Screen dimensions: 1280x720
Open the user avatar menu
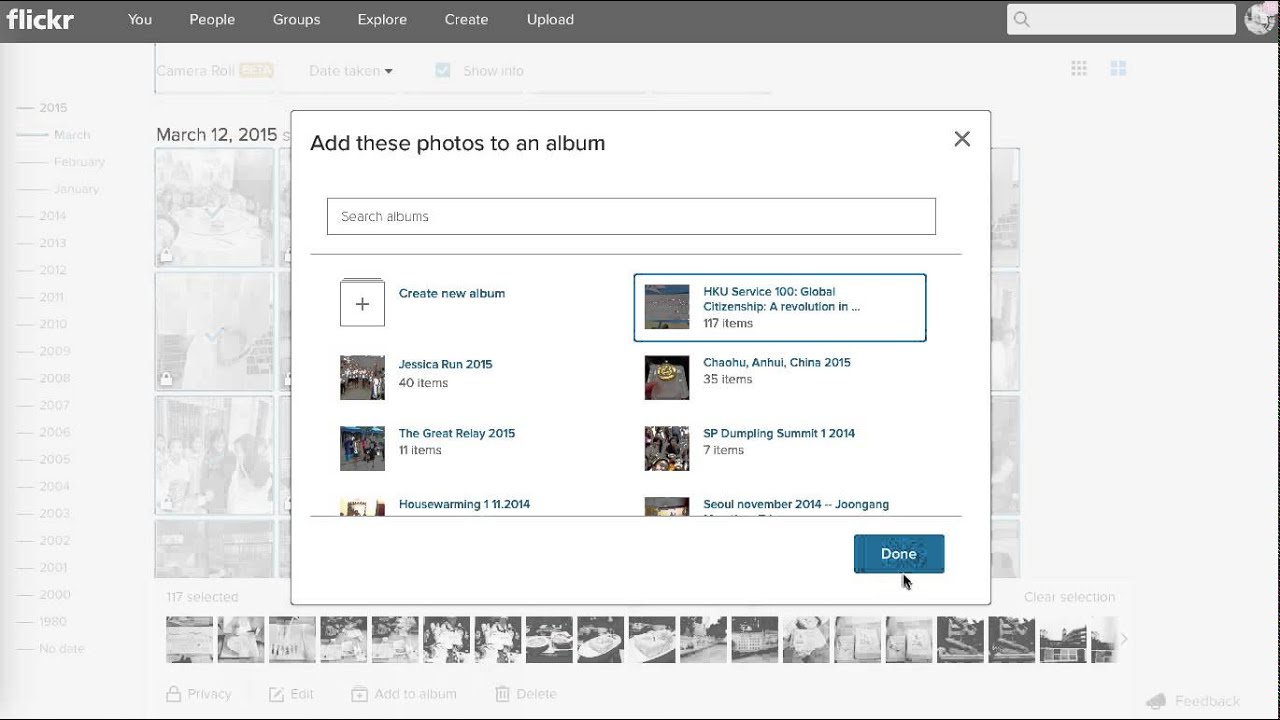(x=1260, y=19)
